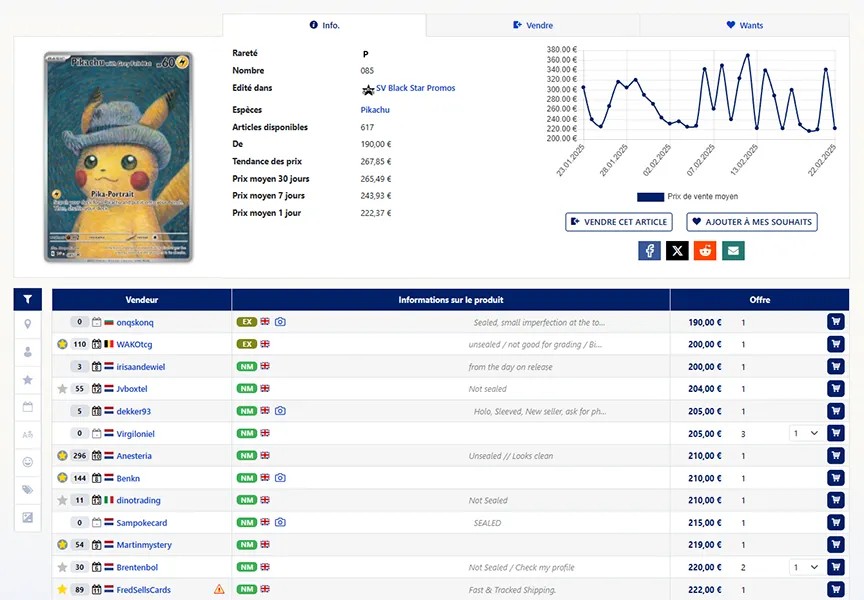
Task: Open seller profile onqskonq
Action: tap(135, 322)
